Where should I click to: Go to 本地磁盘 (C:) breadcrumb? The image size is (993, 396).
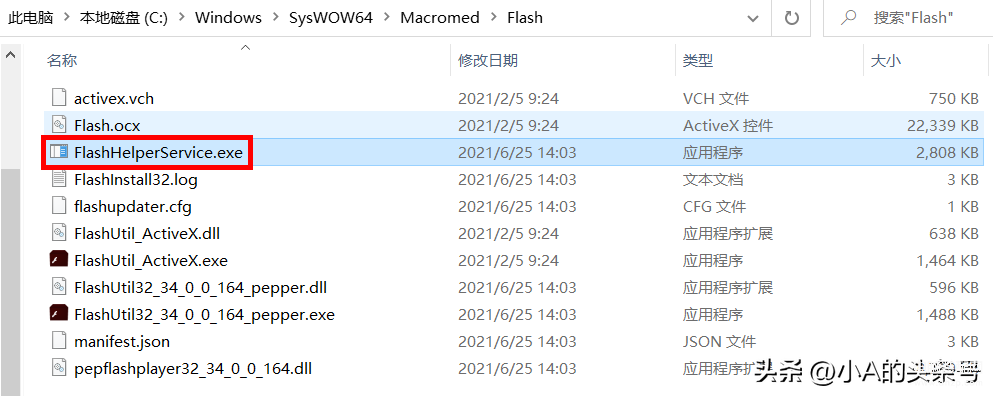(x=123, y=18)
